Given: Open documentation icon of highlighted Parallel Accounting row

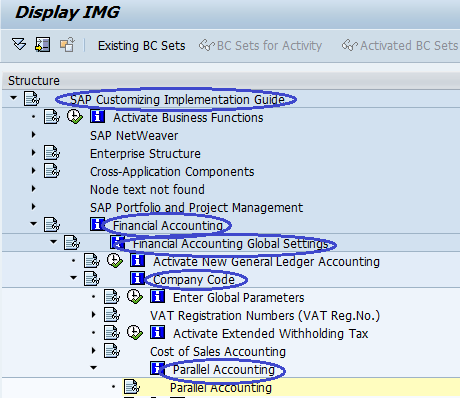Looking at the screenshot, I should coord(132,387).
